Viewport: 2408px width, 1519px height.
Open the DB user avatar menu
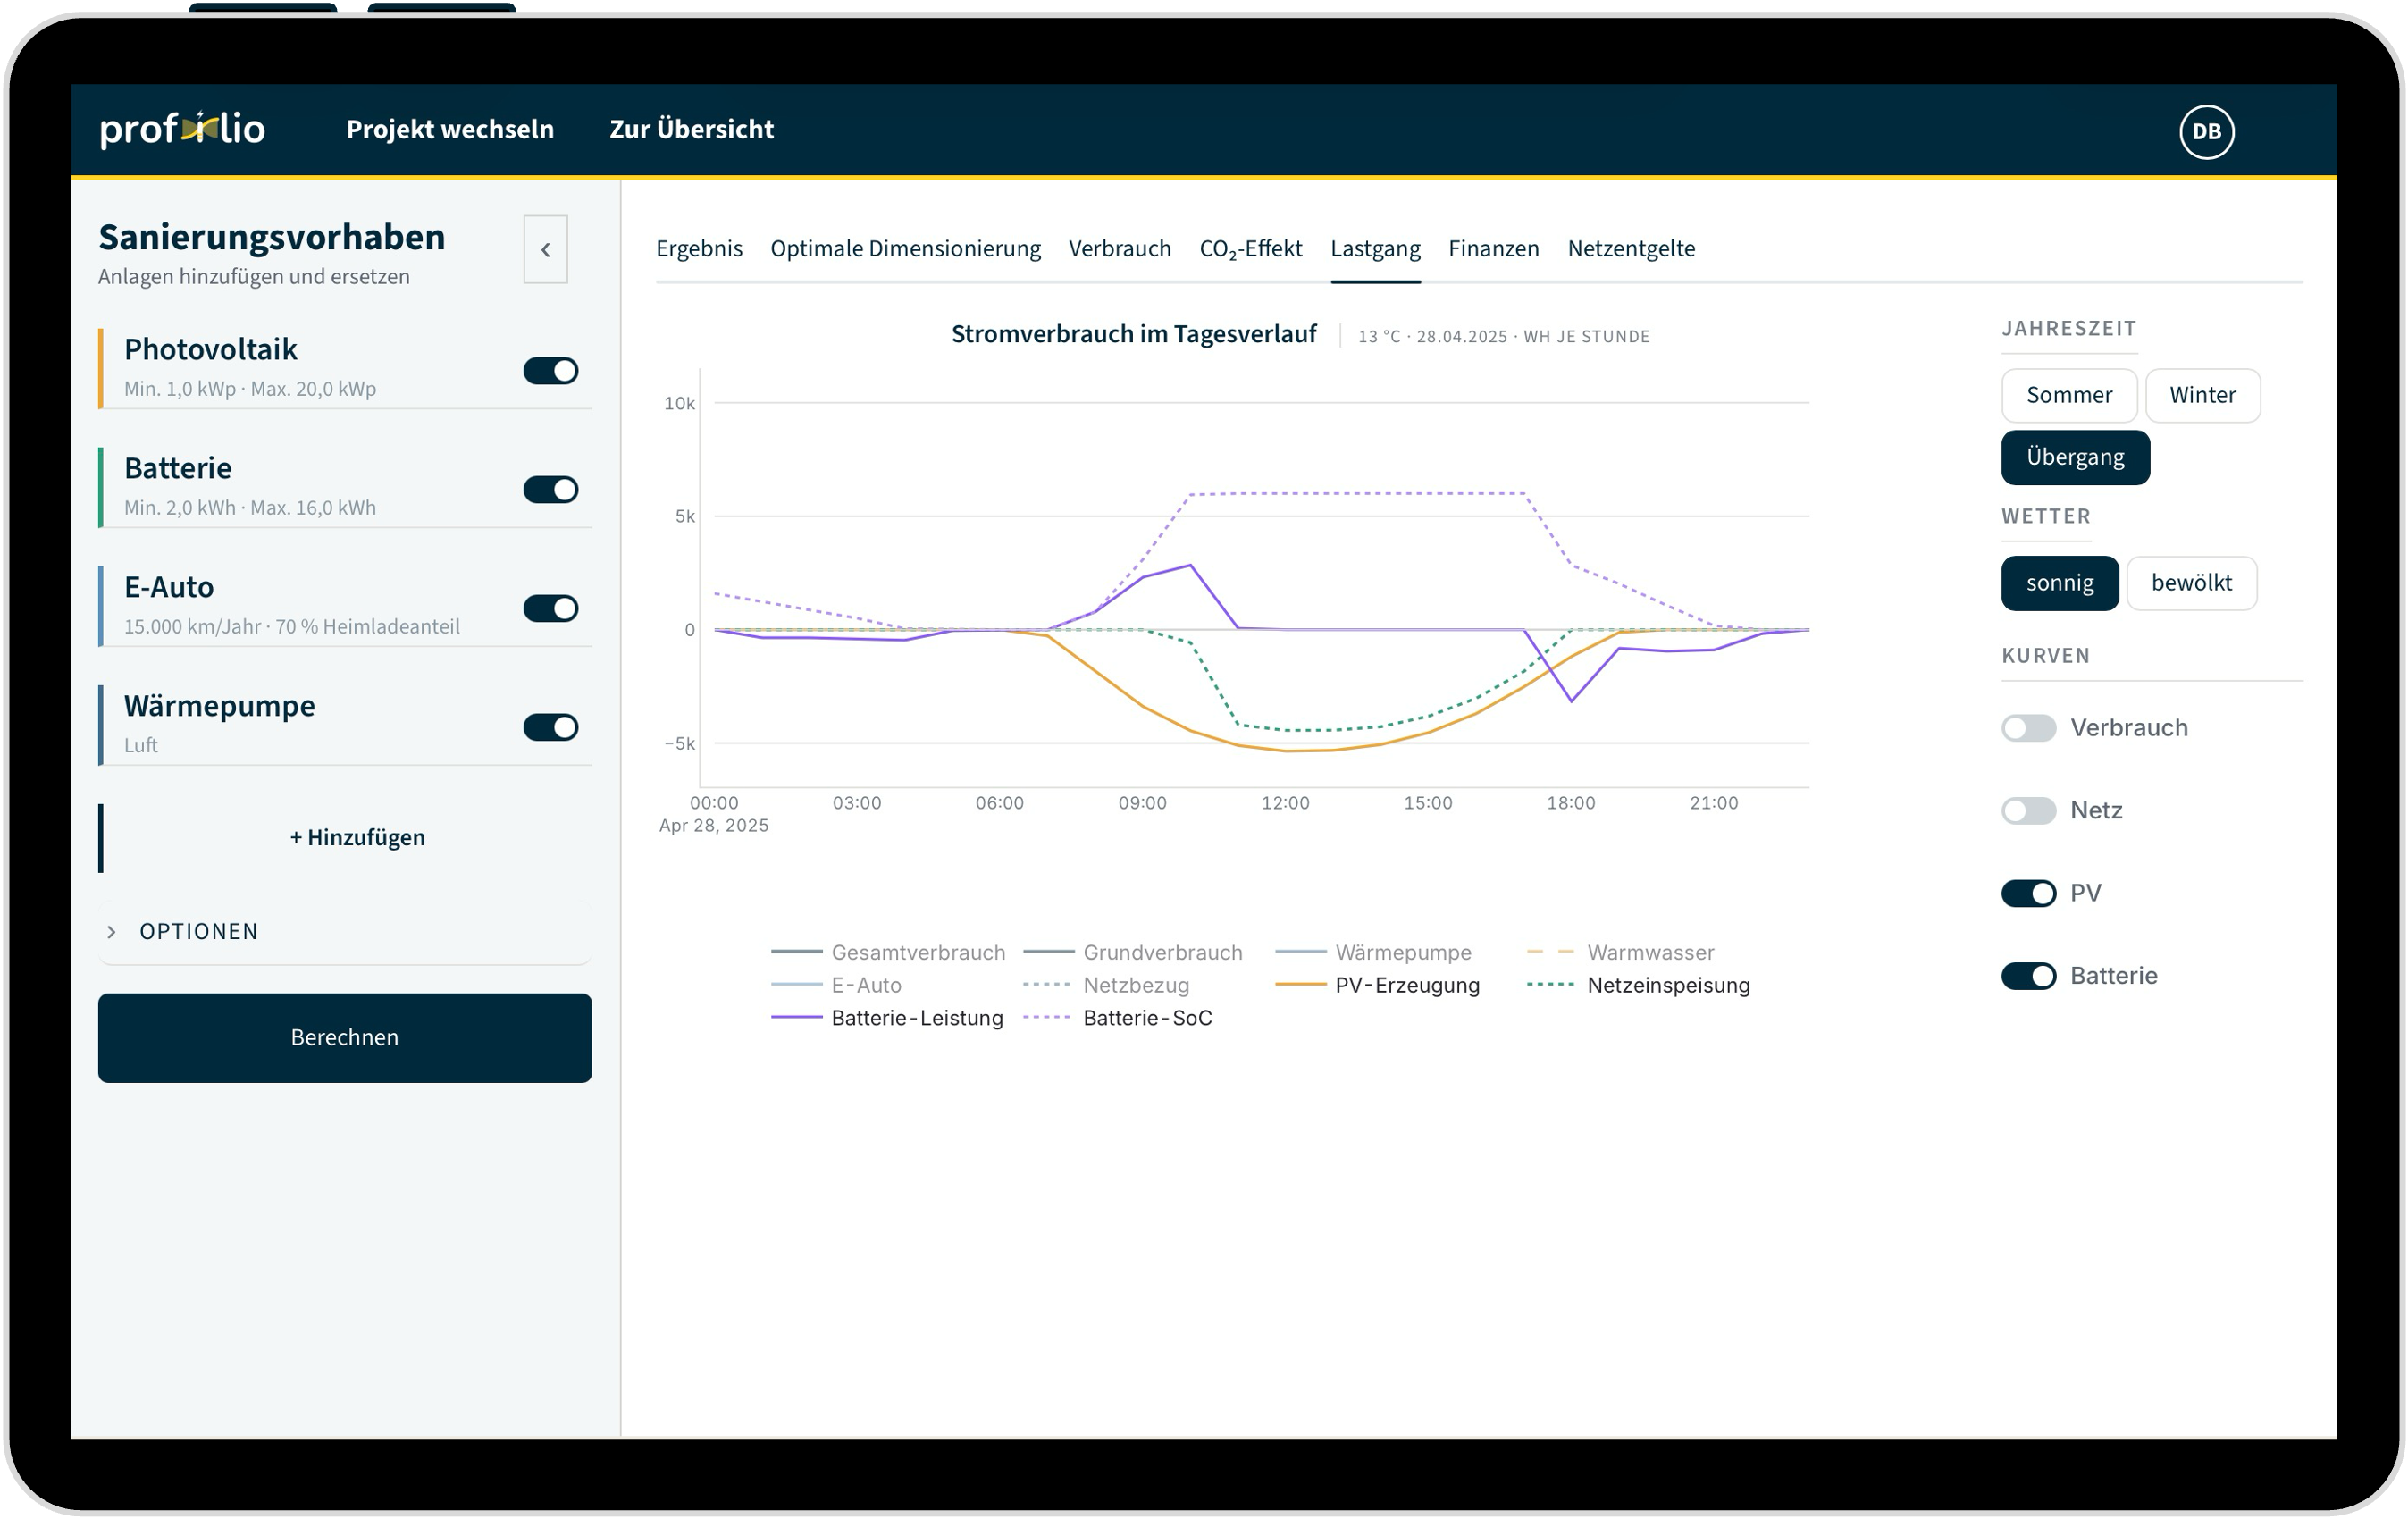pyautogui.click(x=2206, y=131)
